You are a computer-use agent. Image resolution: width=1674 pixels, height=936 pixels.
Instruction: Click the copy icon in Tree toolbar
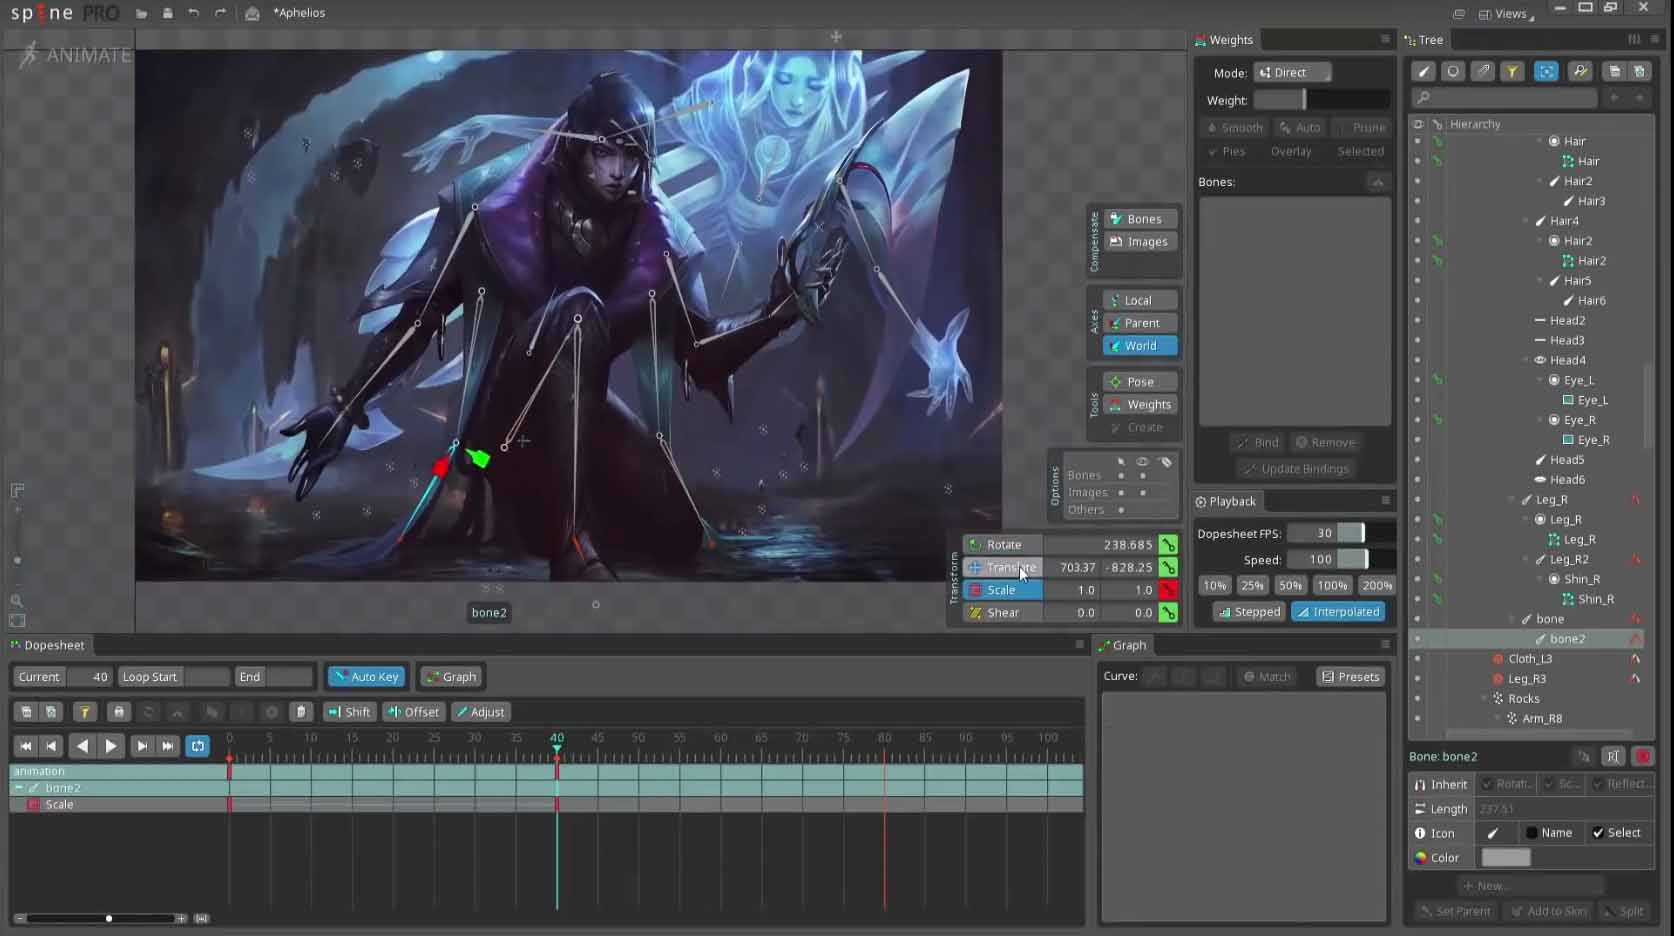tap(1614, 71)
